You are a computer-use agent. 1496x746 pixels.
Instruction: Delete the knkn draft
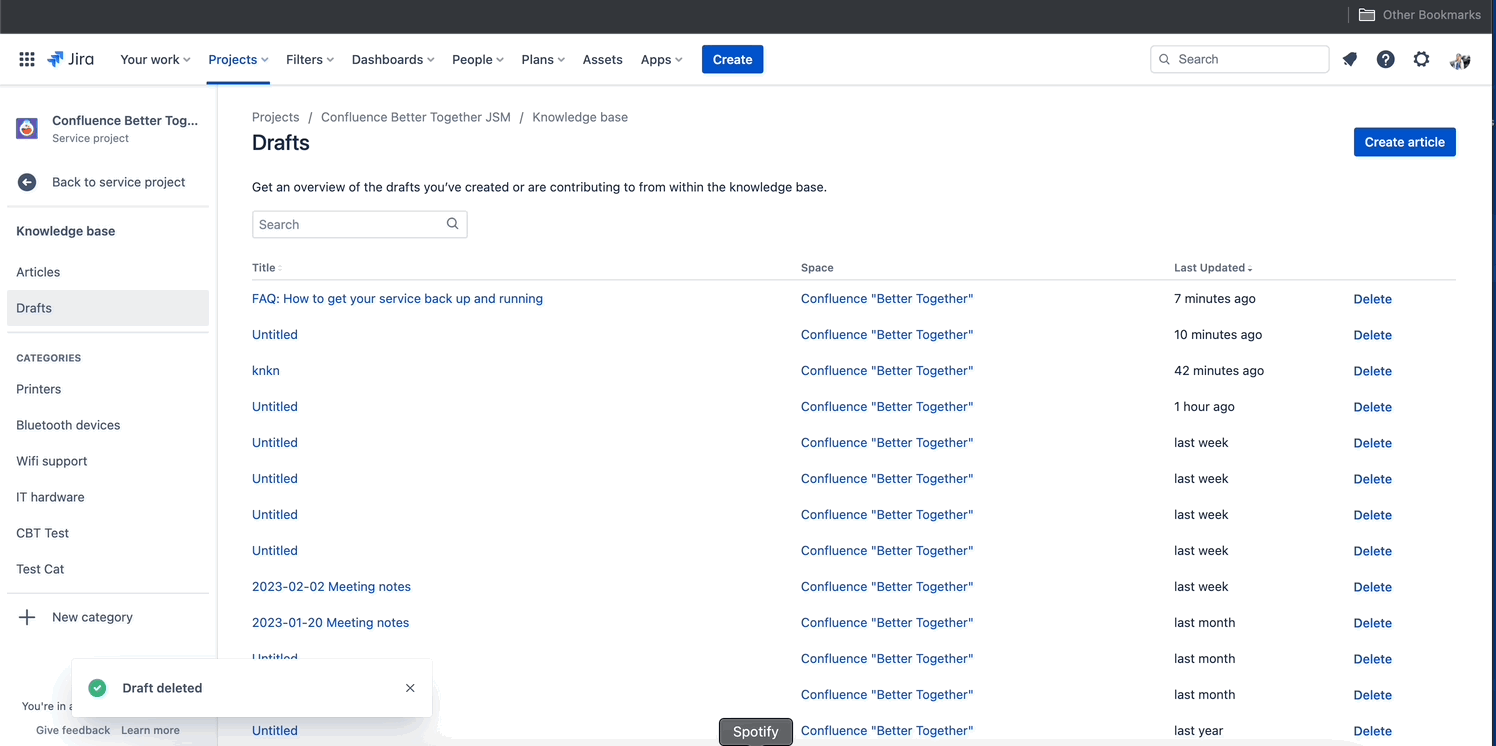(x=1373, y=371)
